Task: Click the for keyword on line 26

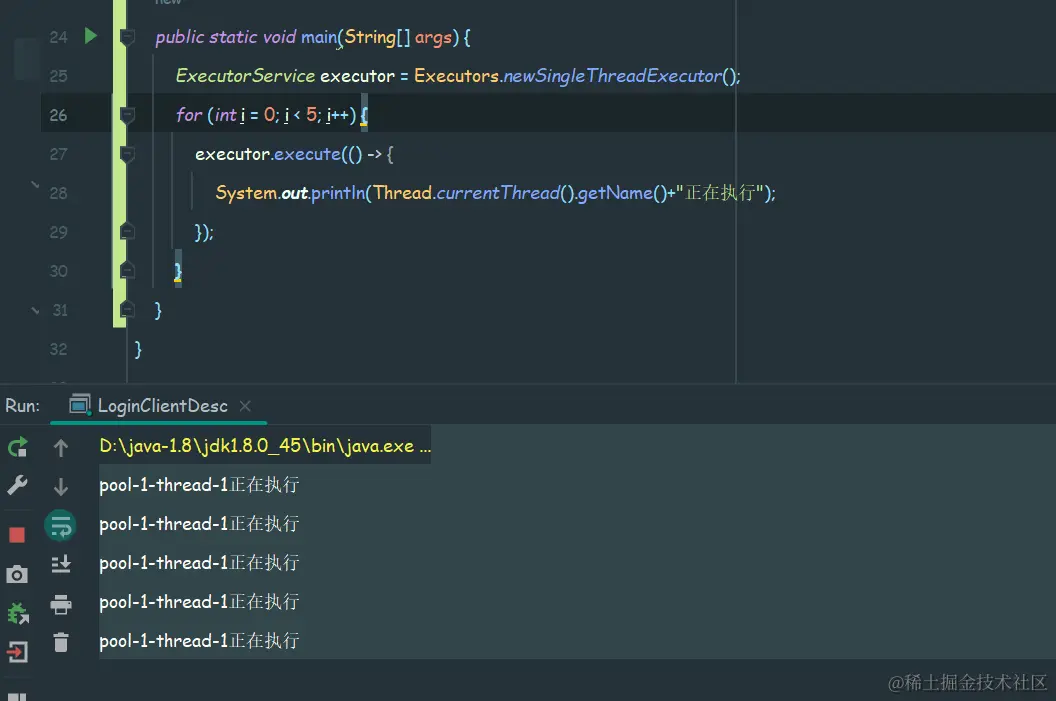Action: point(189,115)
